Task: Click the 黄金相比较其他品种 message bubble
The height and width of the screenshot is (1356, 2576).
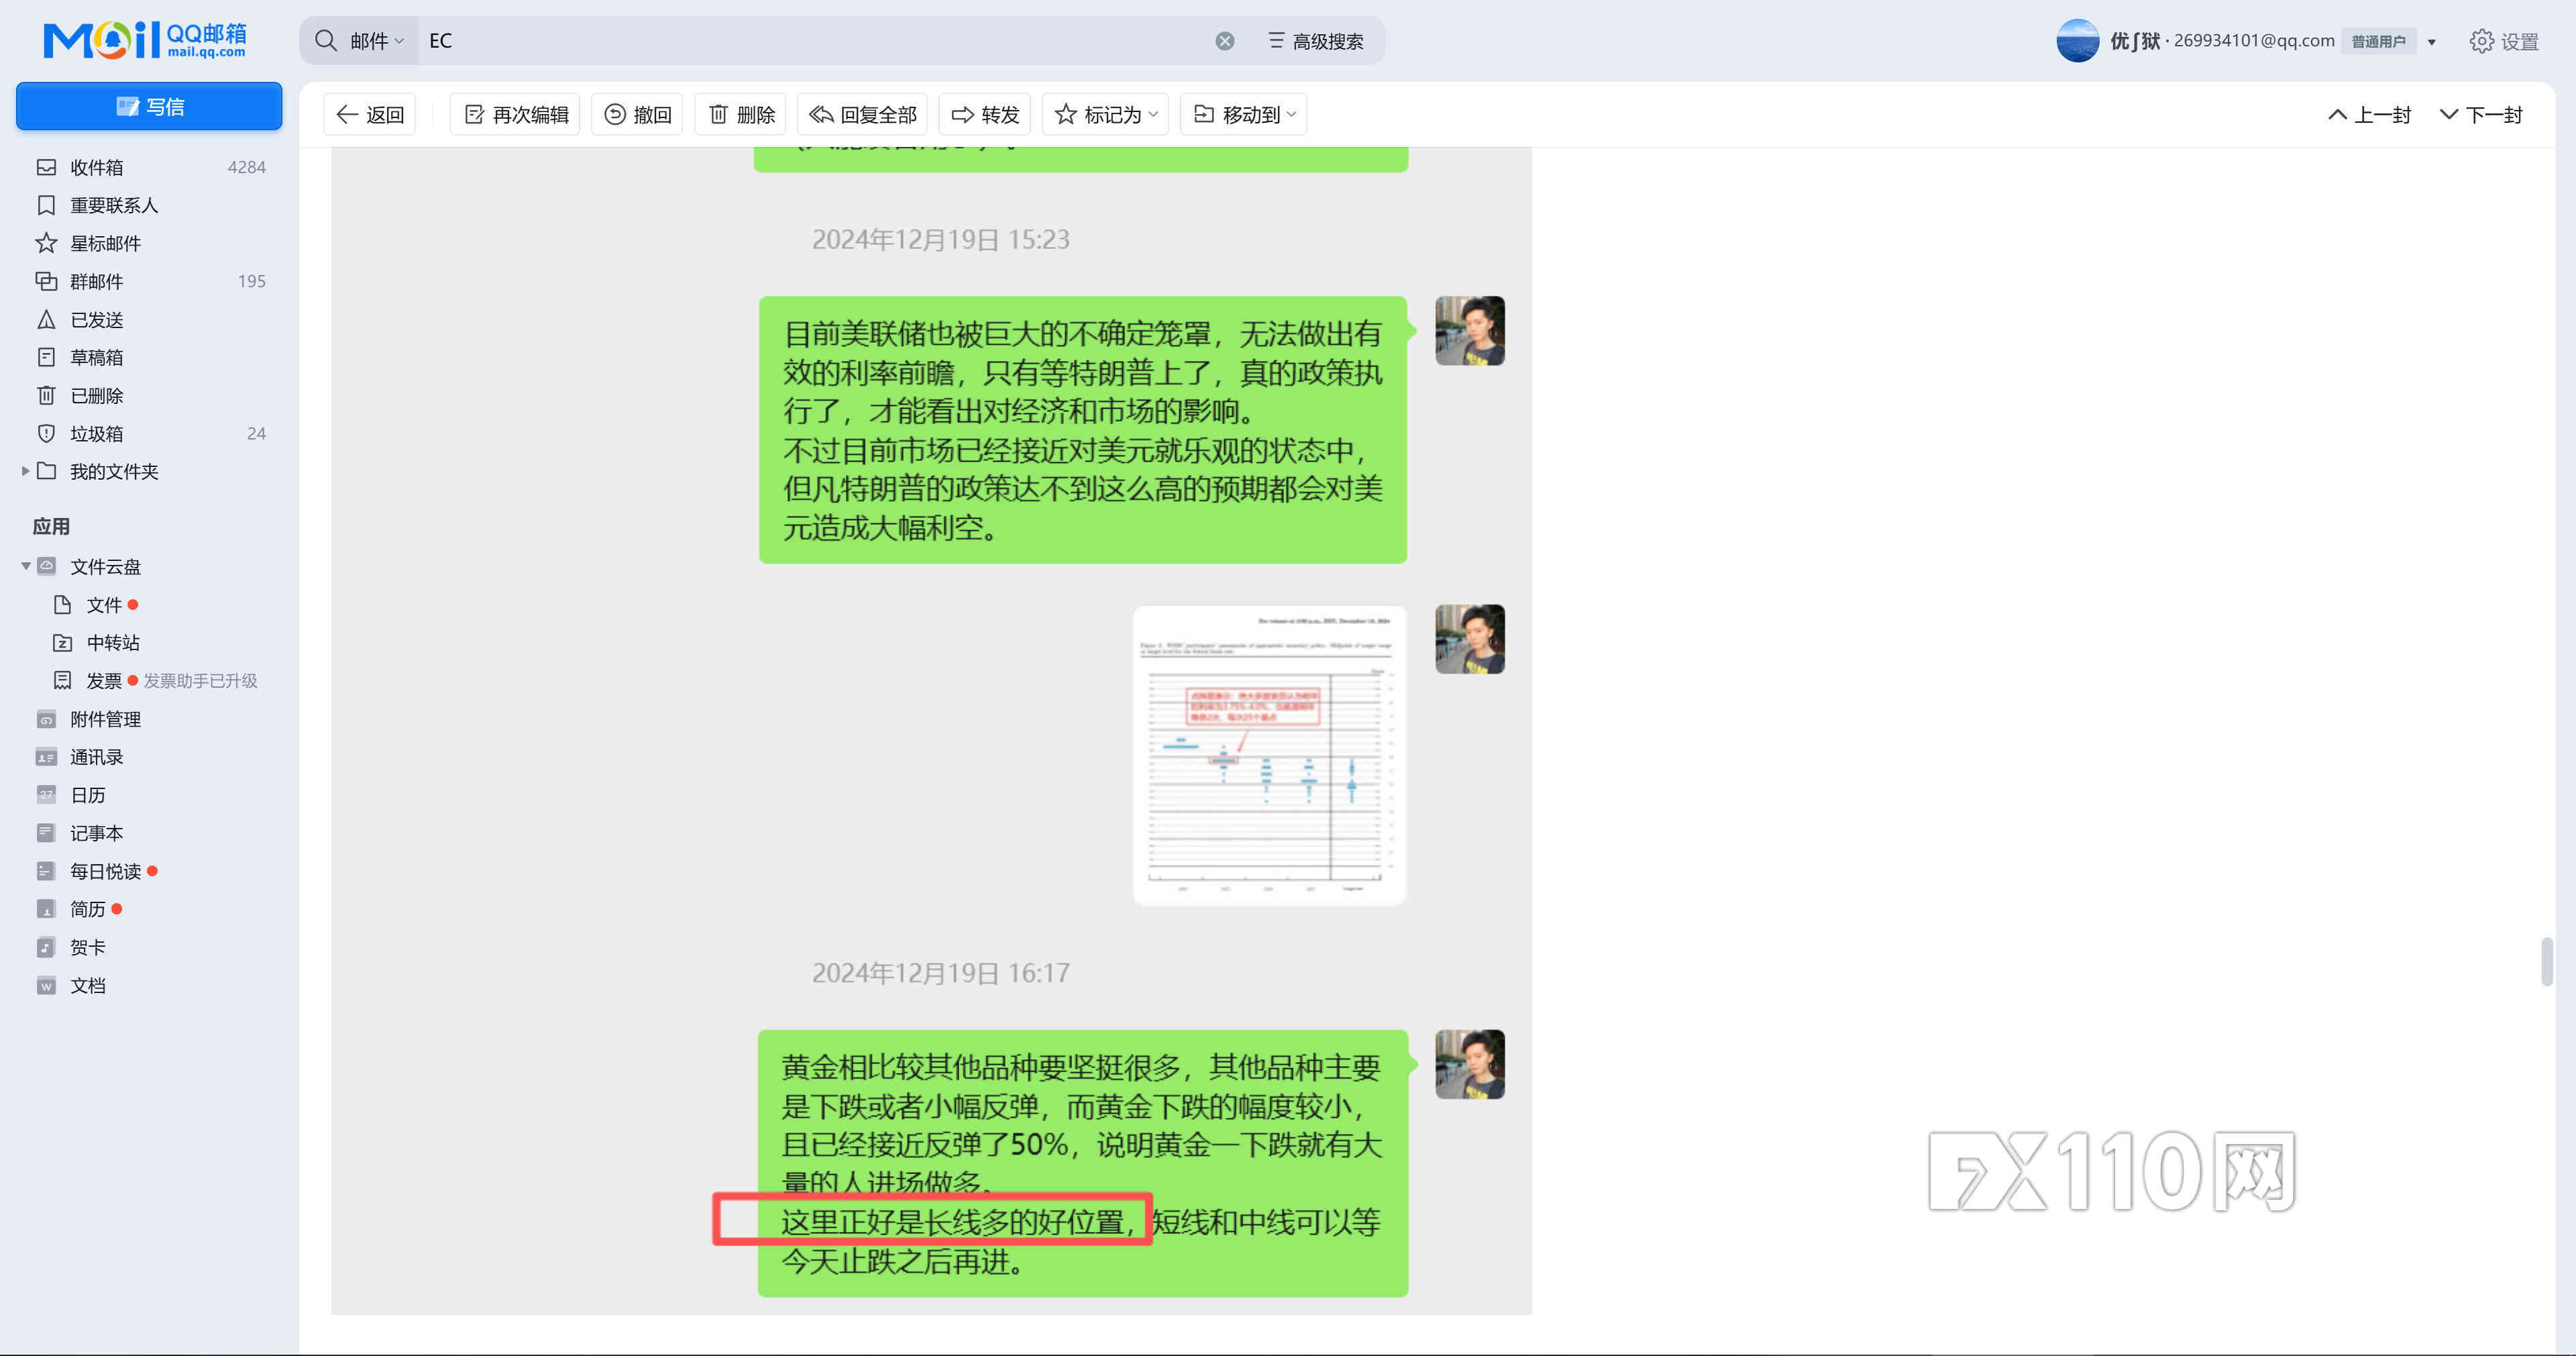Action: pos(1083,1163)
